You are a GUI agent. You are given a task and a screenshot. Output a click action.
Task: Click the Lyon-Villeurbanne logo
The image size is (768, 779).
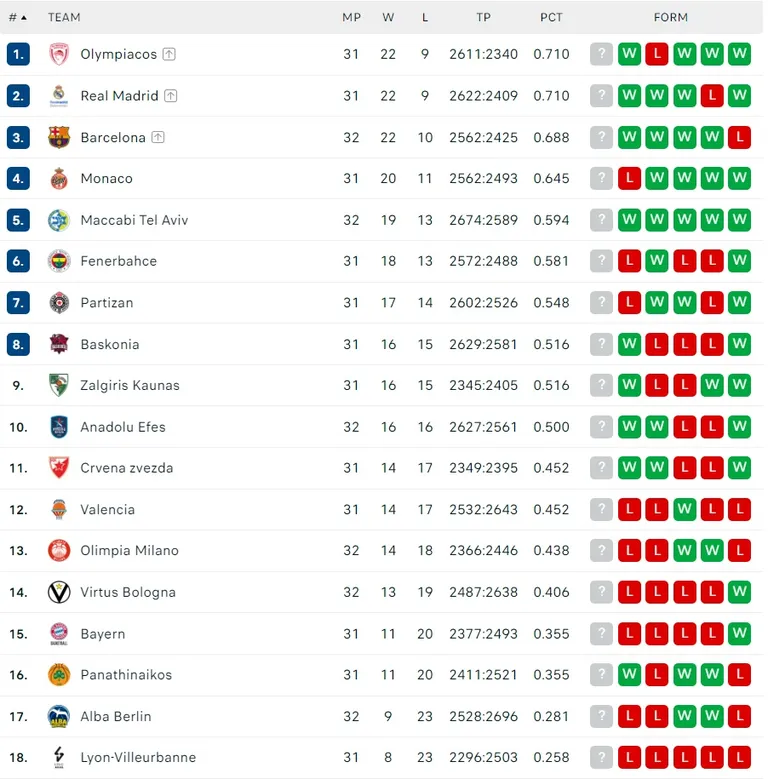pos(59,757)
